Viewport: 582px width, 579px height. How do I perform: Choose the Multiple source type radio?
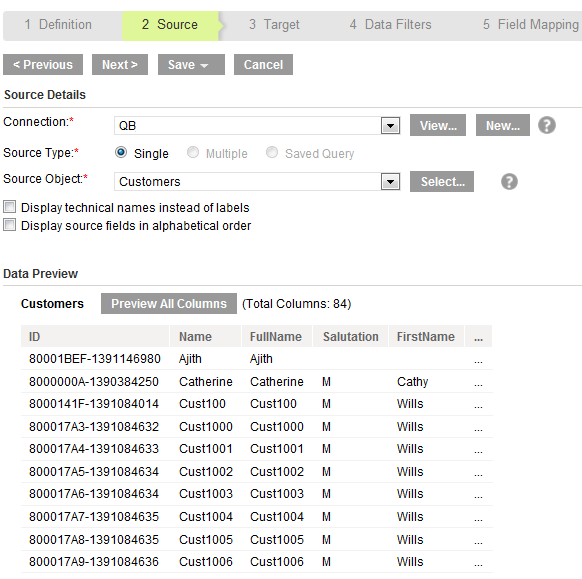(x=193, y=152)
